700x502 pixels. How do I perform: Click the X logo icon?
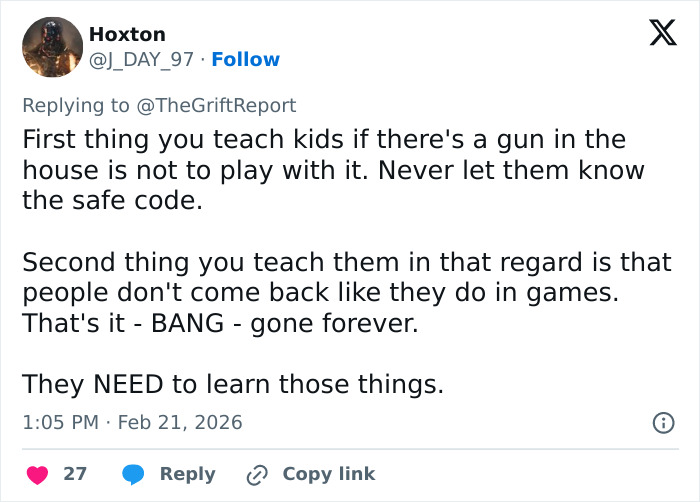[x=656, y=34]
